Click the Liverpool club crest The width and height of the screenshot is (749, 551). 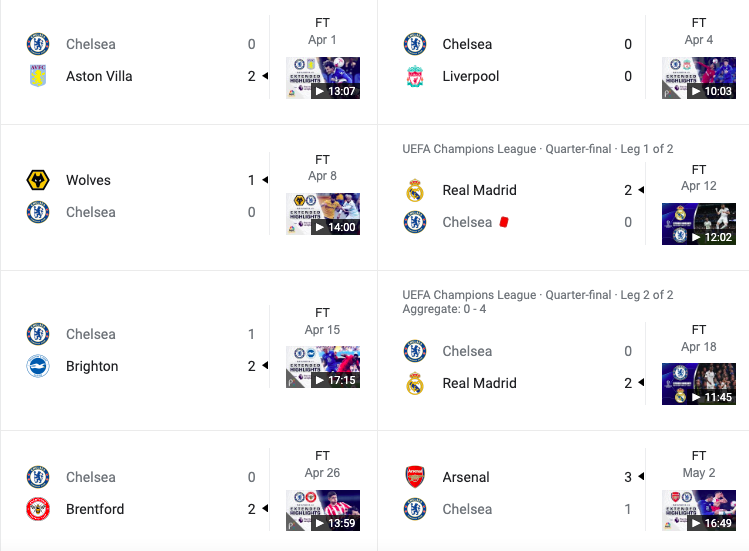pos(415,76)
